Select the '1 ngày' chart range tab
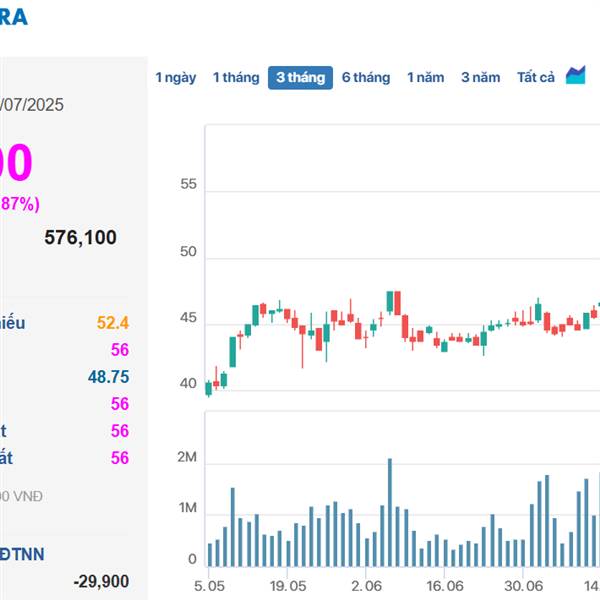The width and height of the screenshot is (600, 600). tap(176, 78)
